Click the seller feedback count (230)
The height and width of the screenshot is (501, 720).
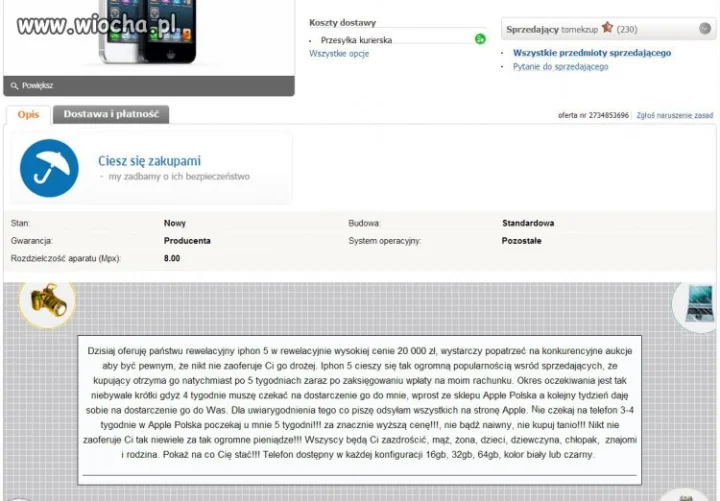click(x=627, y=29)
